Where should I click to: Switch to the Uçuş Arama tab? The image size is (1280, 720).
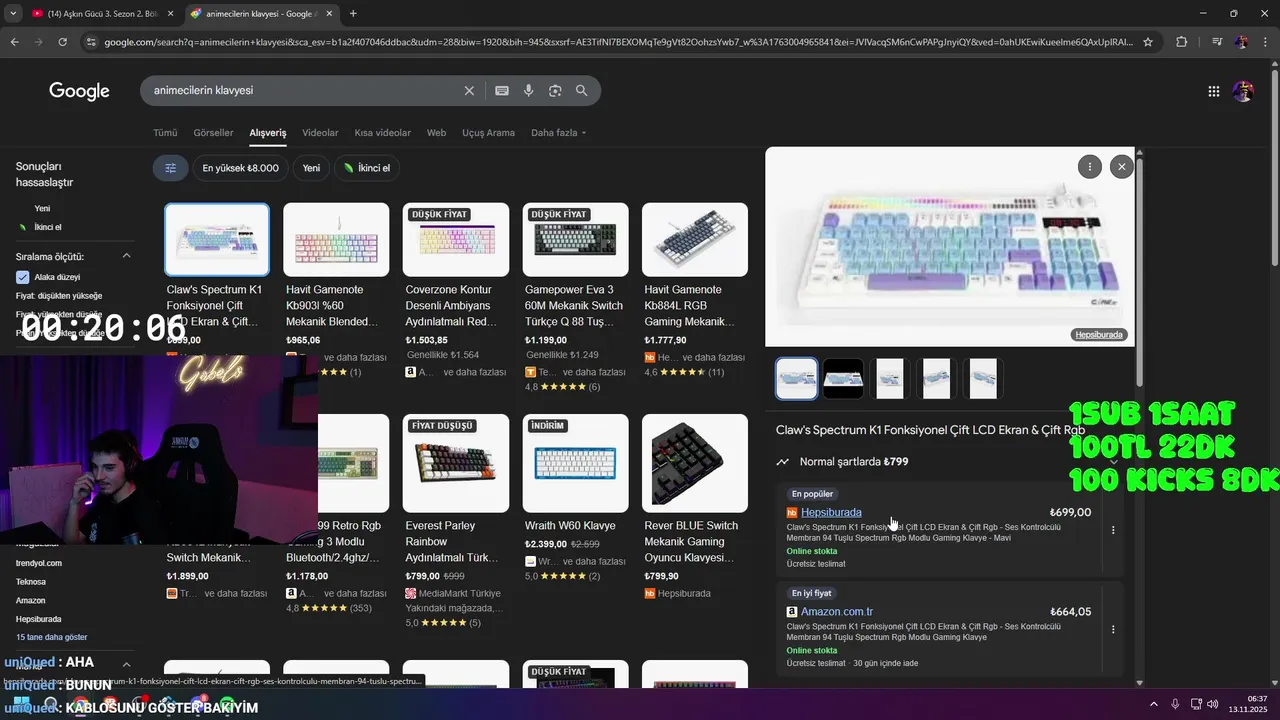488,133
